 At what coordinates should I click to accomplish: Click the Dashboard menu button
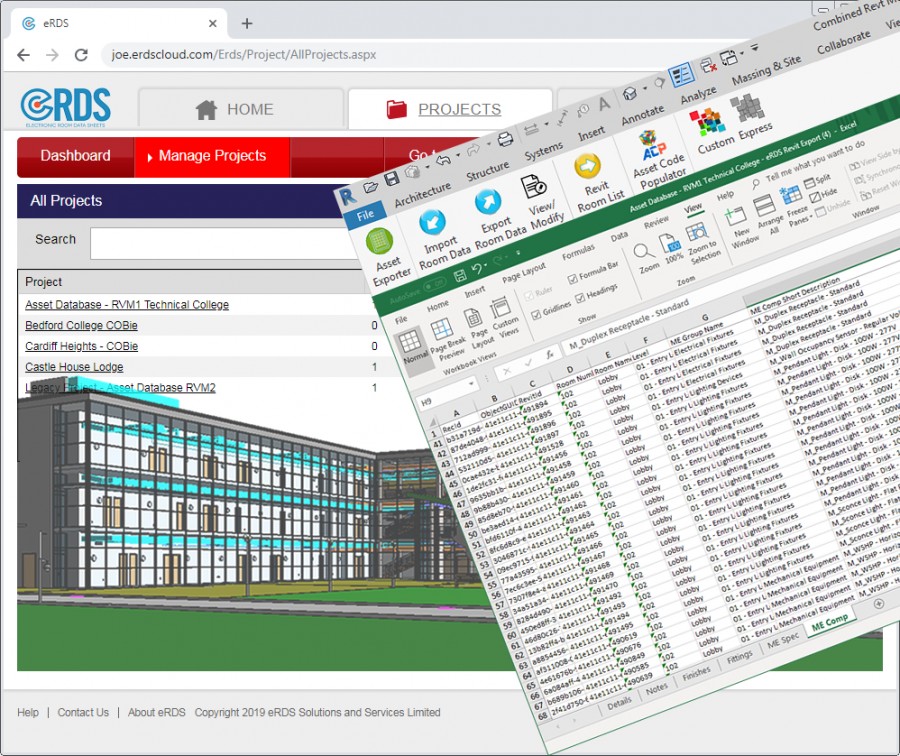75,156
